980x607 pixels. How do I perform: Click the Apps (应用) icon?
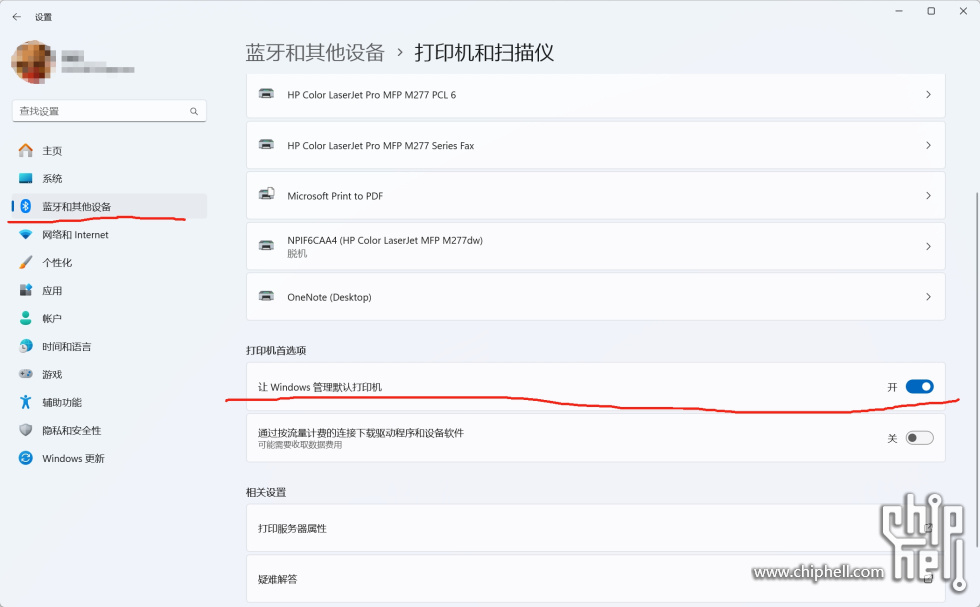[x=26, y=290]
